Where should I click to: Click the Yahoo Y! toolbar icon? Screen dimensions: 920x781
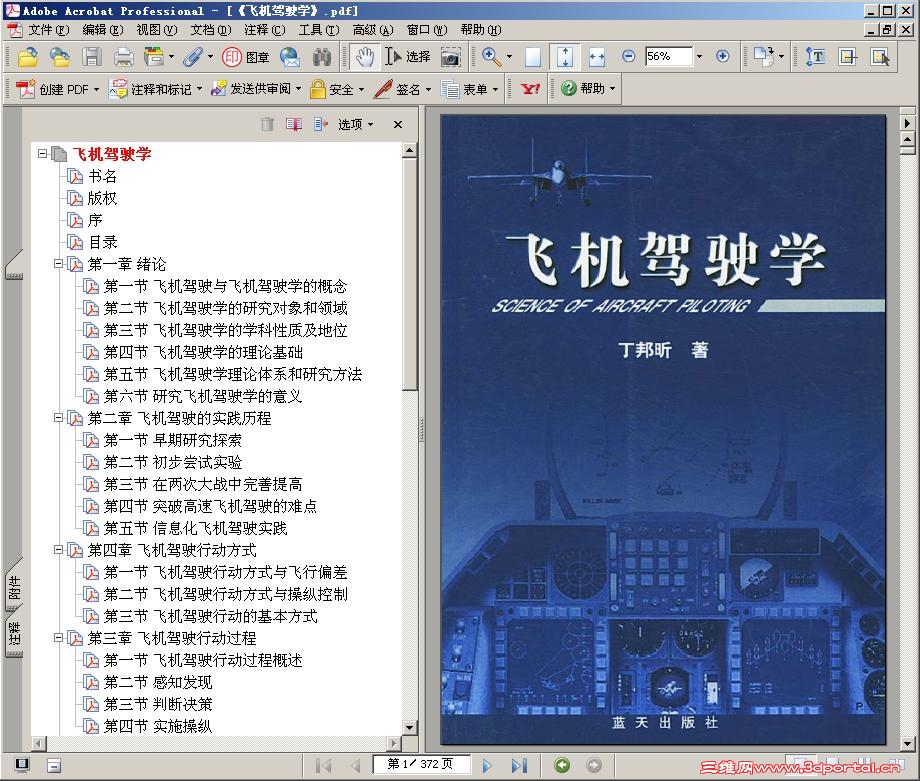click(x=530, y=89)
